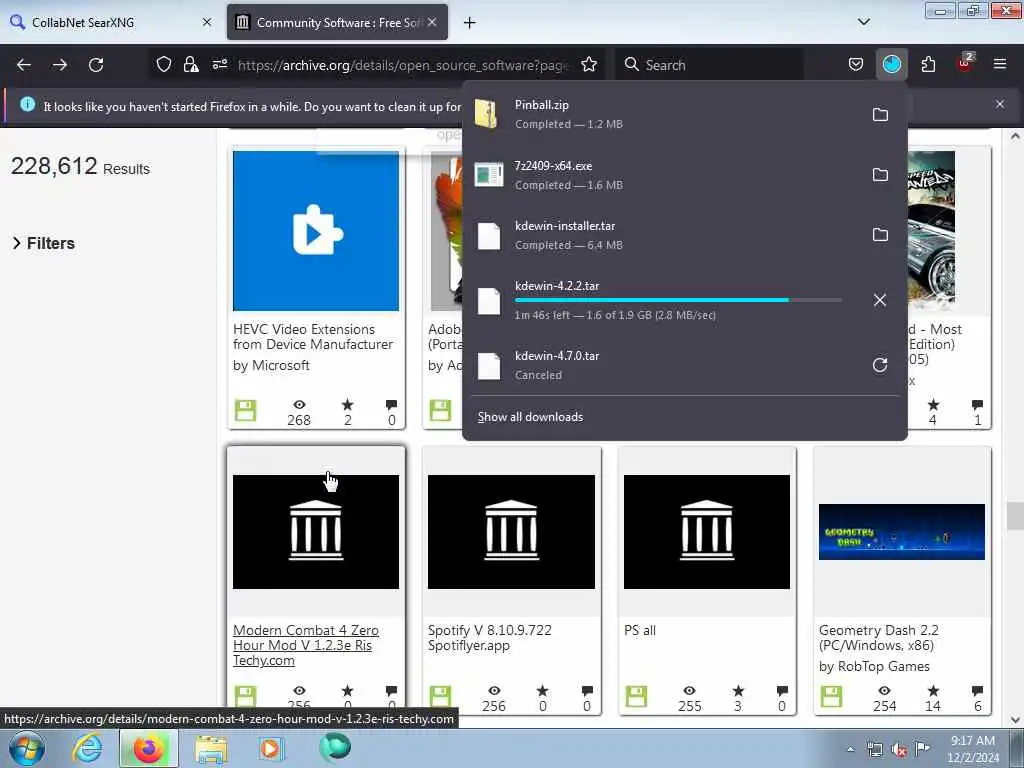
Task: Open HEVC Video Extensions title link
Action: click(313, 337)
